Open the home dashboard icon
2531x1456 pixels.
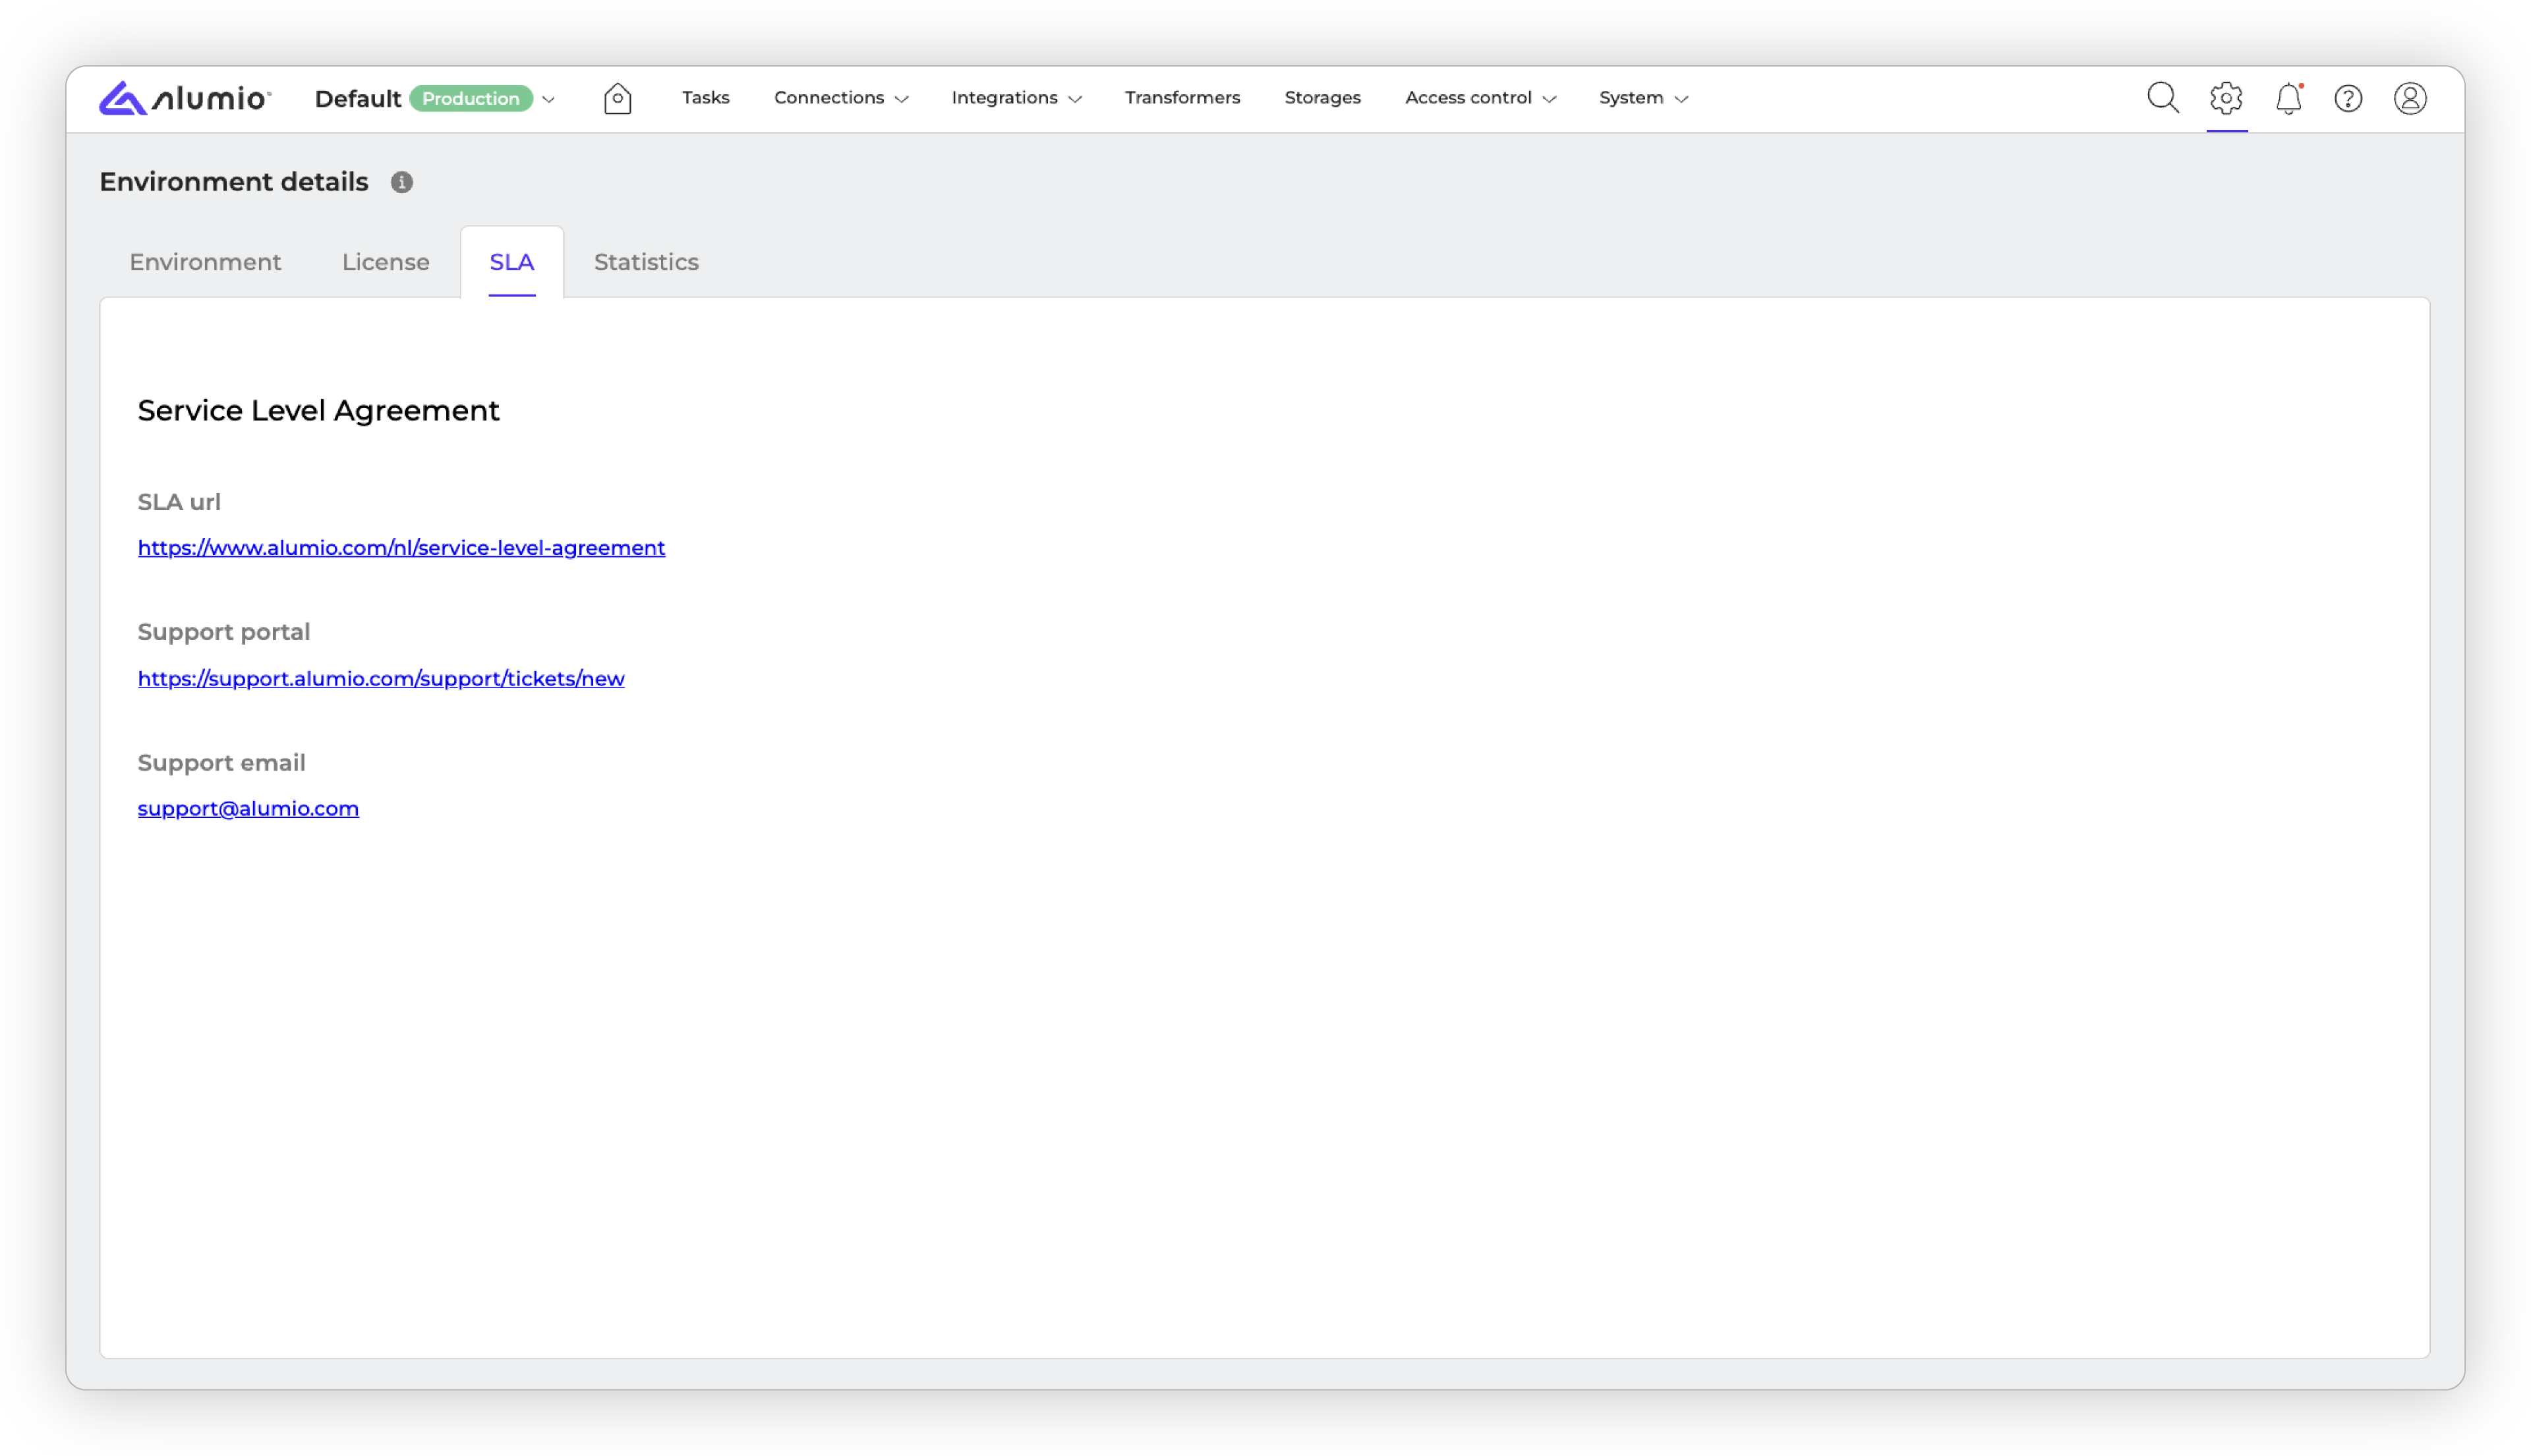617,98
